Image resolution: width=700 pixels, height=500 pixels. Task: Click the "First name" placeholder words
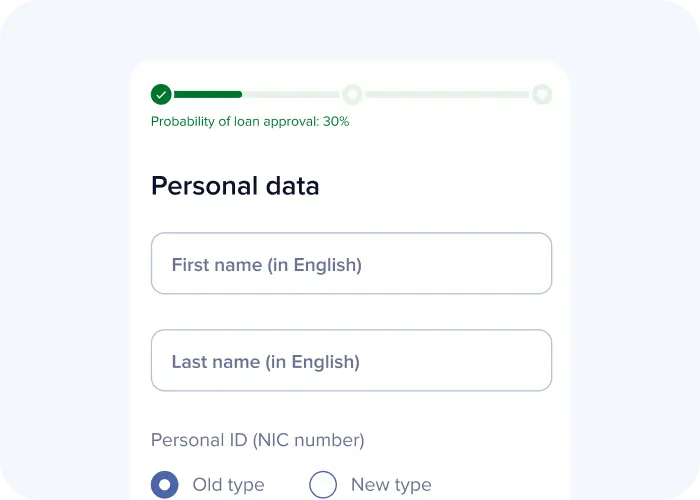pyautogui.click(x=217, y=265)
